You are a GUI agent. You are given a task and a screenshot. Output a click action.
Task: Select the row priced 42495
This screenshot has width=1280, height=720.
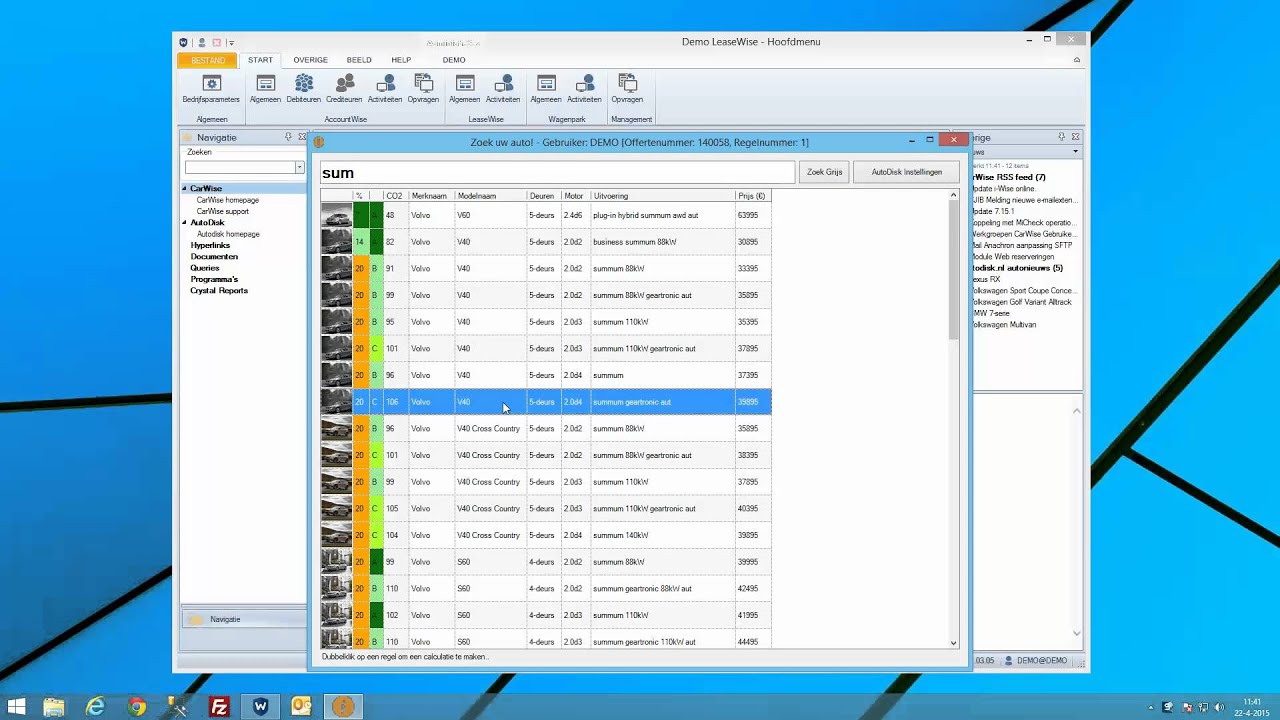(x=546, y=588)
